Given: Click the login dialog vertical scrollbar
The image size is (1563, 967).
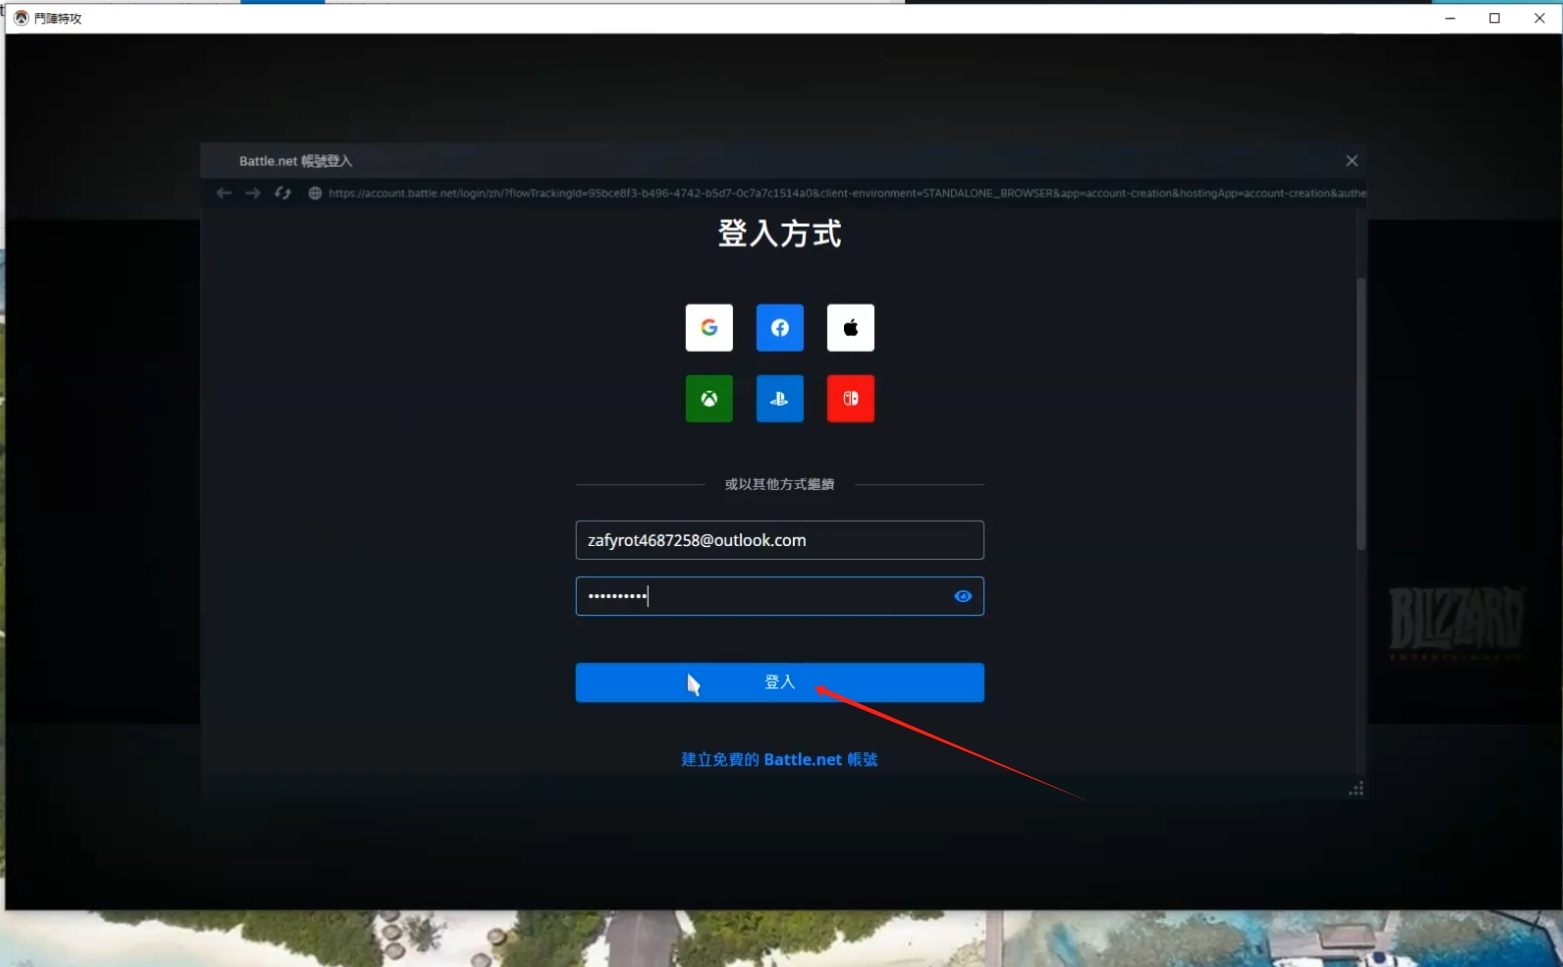Looking at the screenshot, I should click(1360, 413).
